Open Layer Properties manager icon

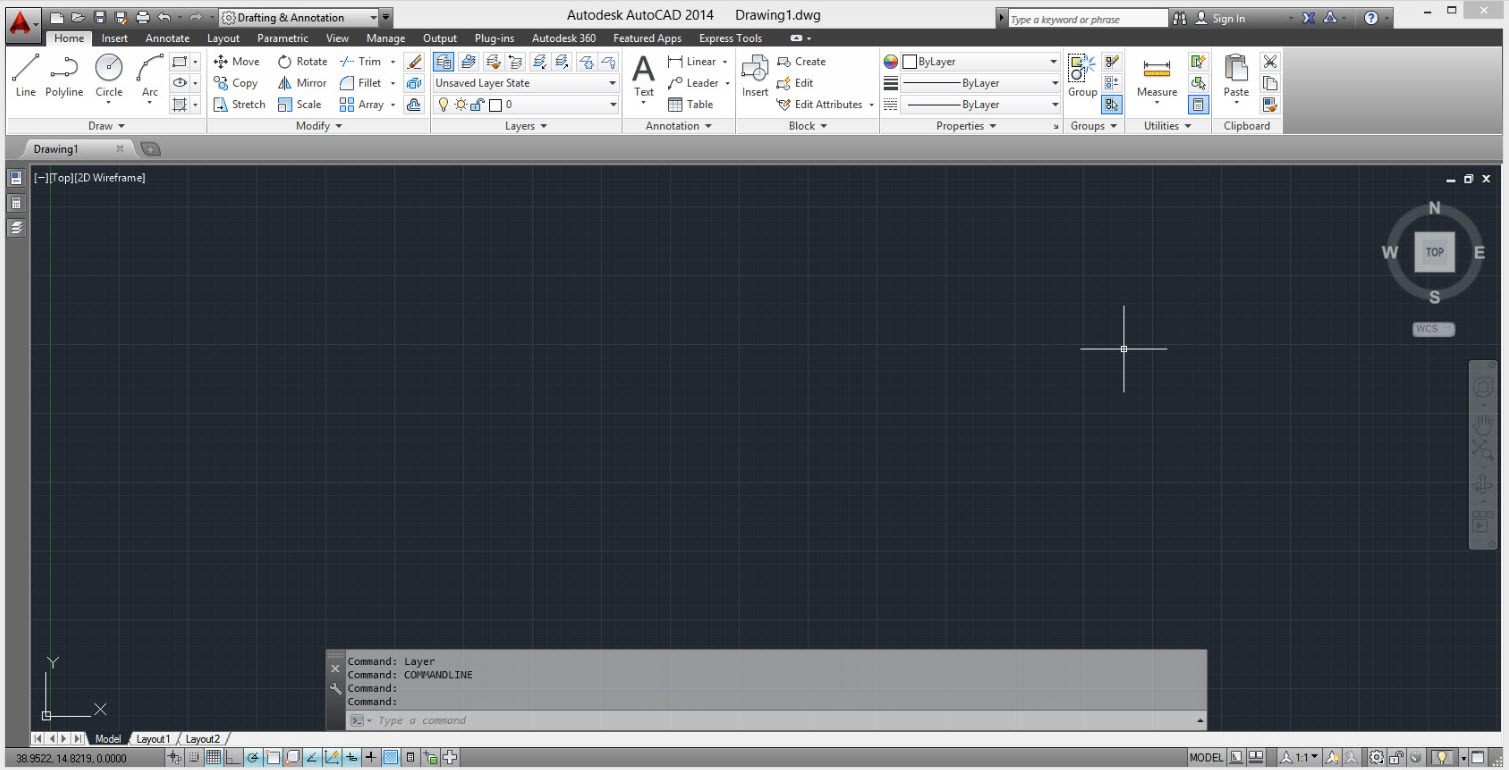pos(443,61)
